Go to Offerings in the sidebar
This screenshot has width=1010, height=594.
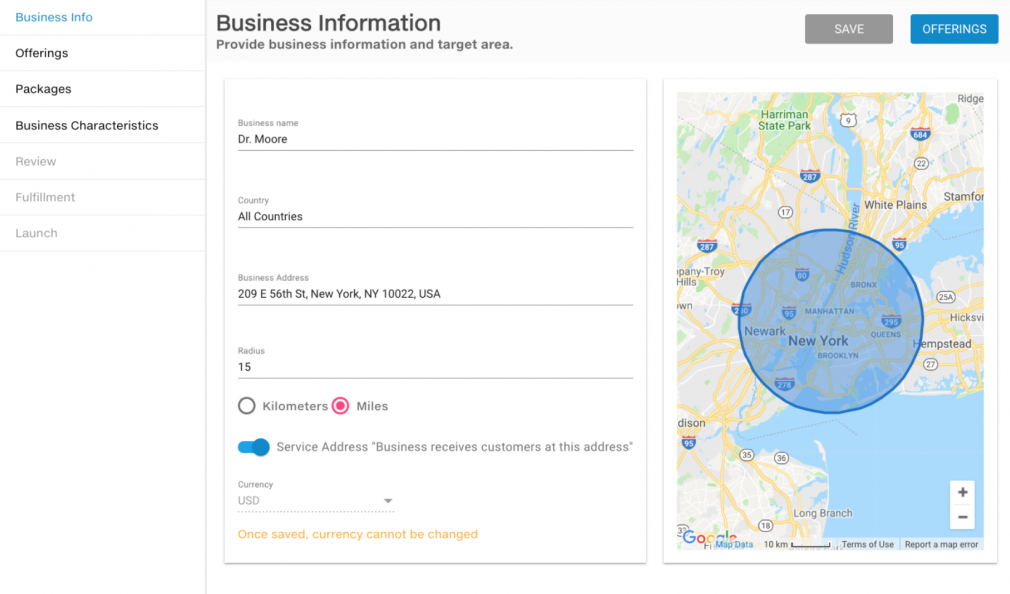coord(42,53)
